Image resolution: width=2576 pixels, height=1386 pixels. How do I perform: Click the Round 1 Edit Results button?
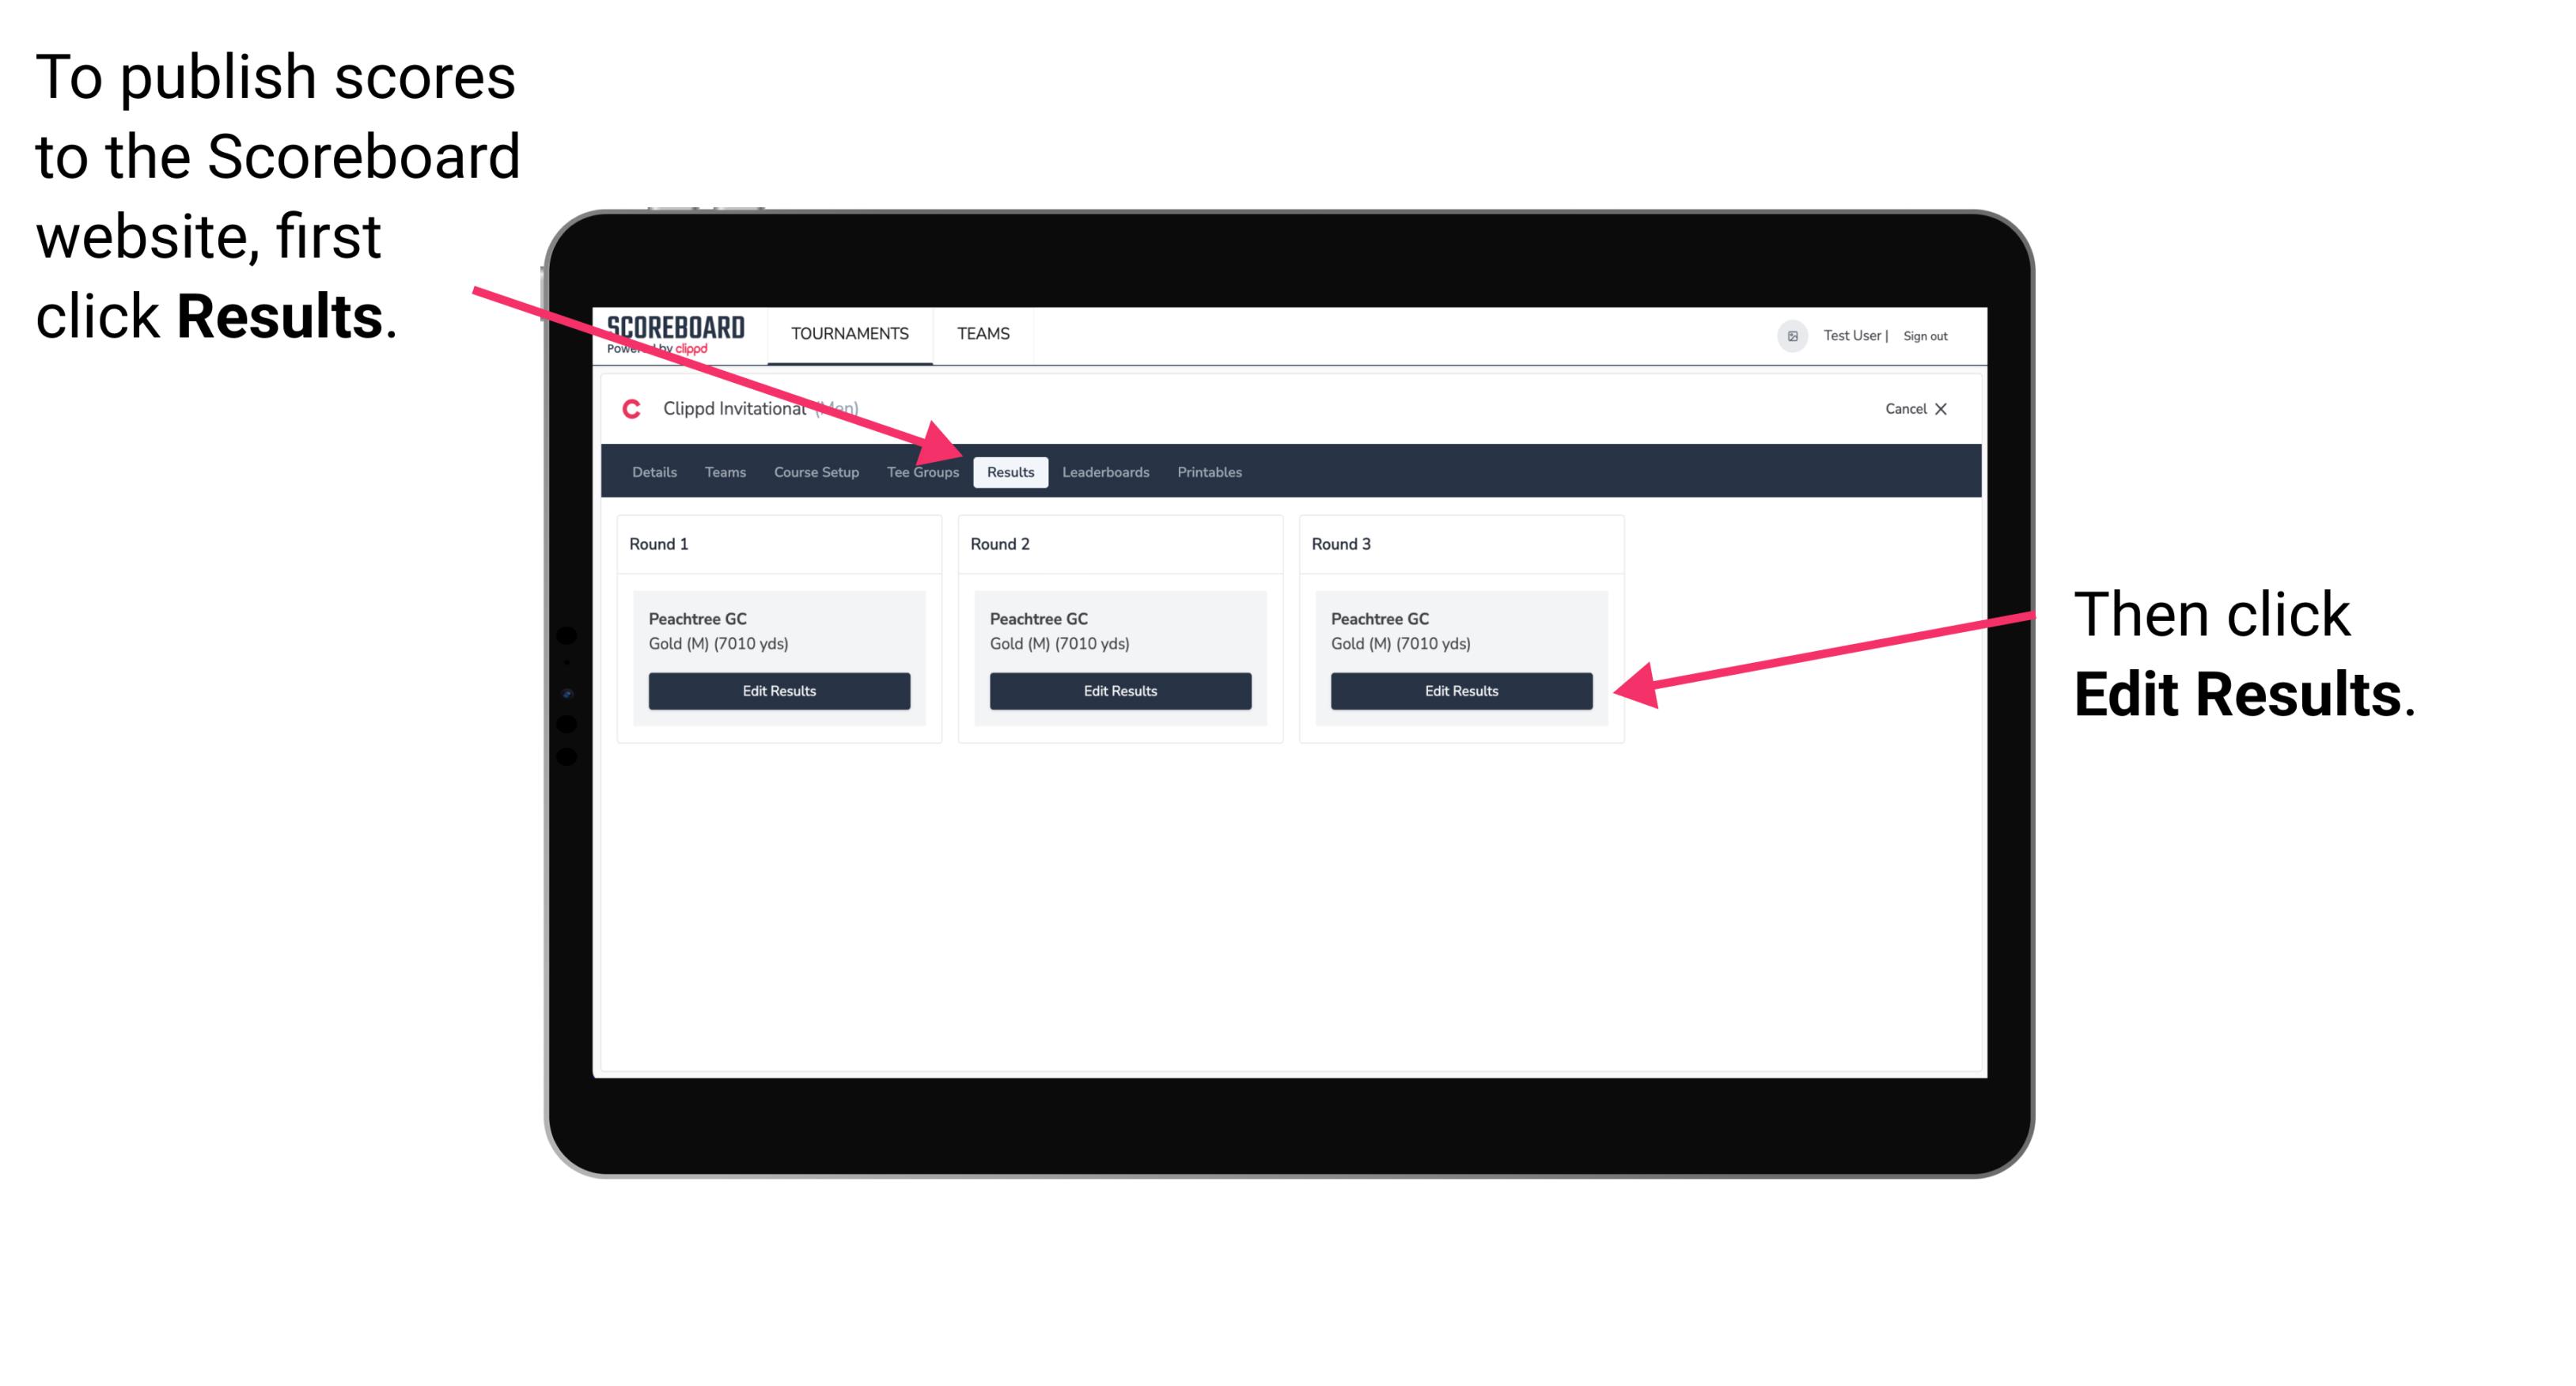[x=777, y=690]
